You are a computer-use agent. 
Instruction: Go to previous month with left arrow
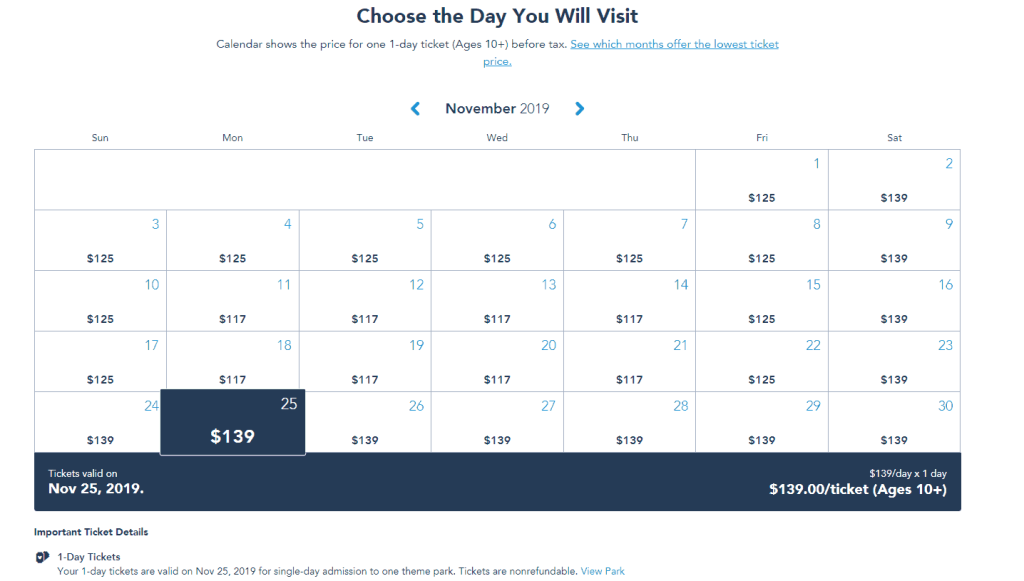point(415,108)
